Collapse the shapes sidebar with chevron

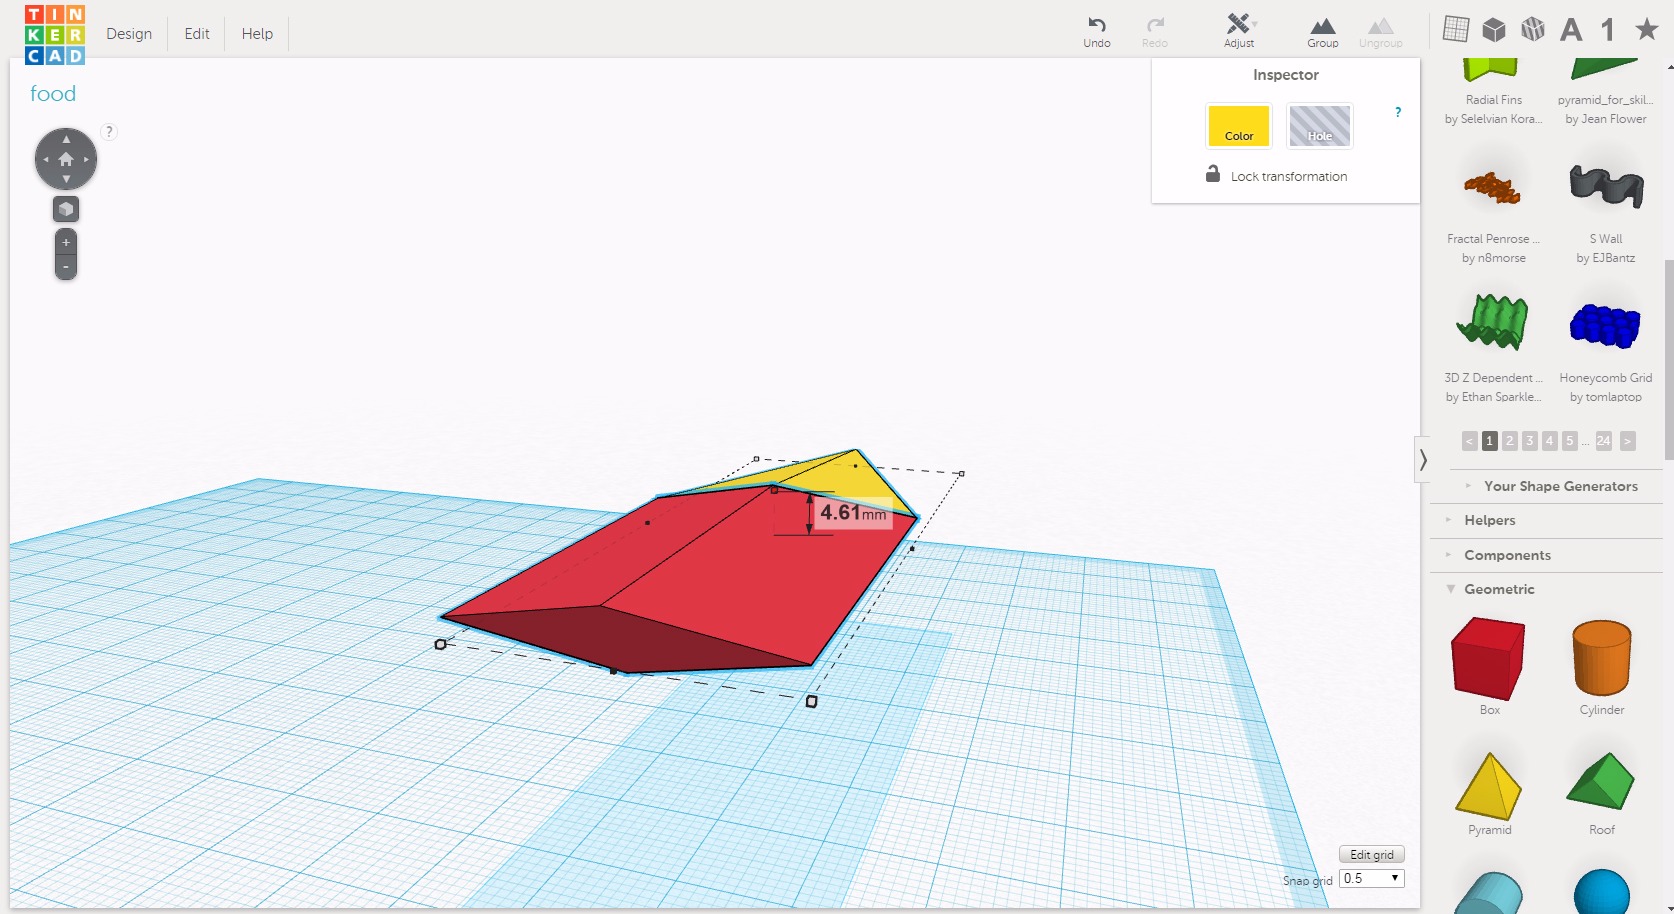point(1422,460)
